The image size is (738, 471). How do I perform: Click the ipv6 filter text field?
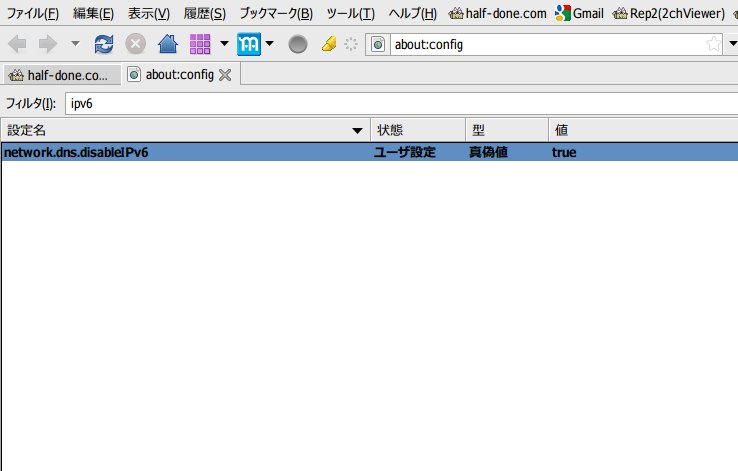pyautogui.click(x=401, y=104)
